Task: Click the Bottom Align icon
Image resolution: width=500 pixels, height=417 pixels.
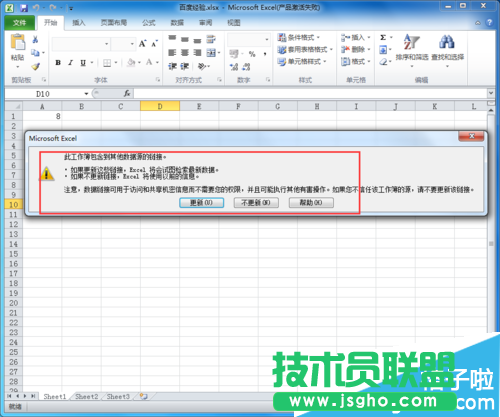Action: 197,40
